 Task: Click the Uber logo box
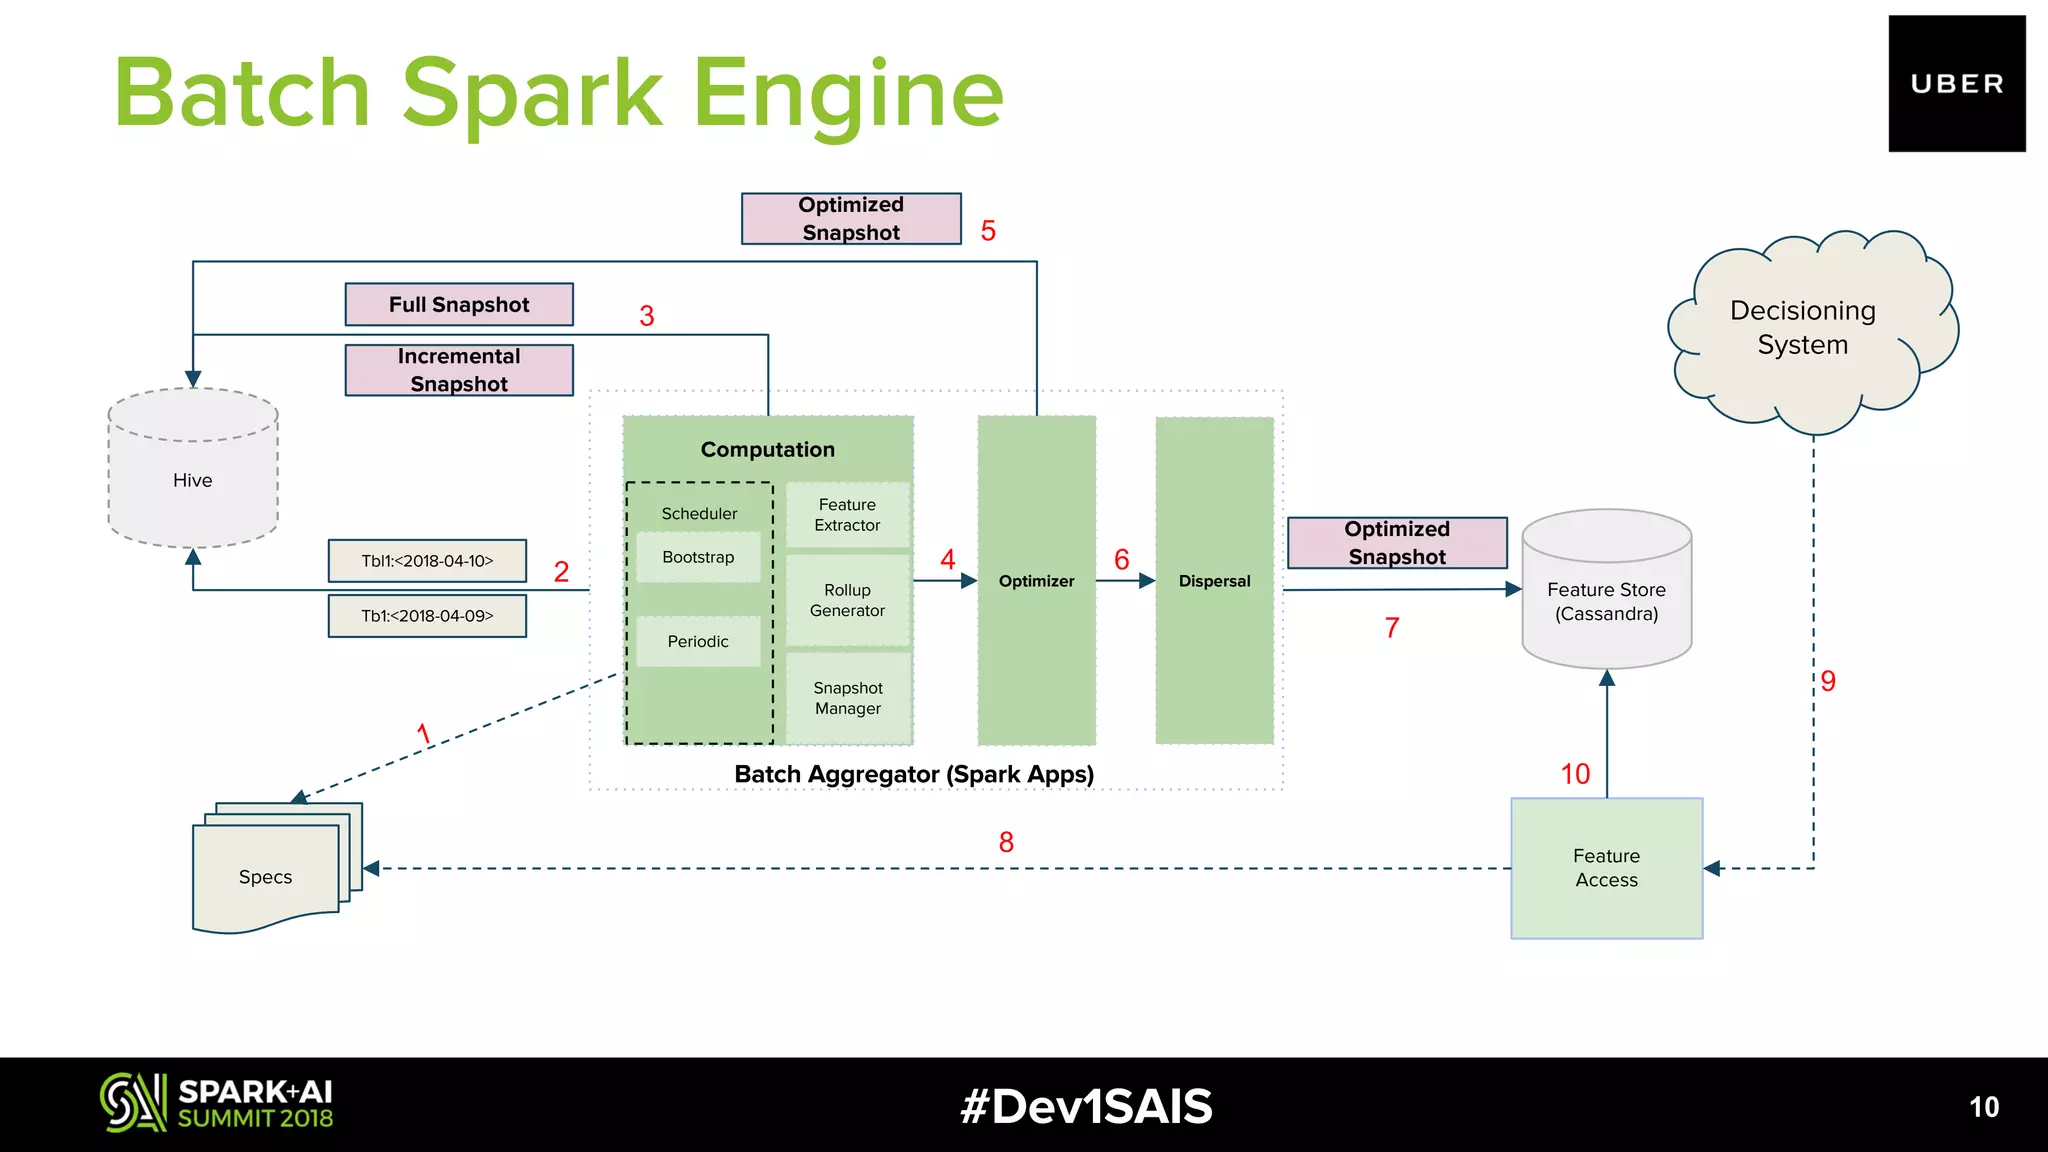[1956, 84]
